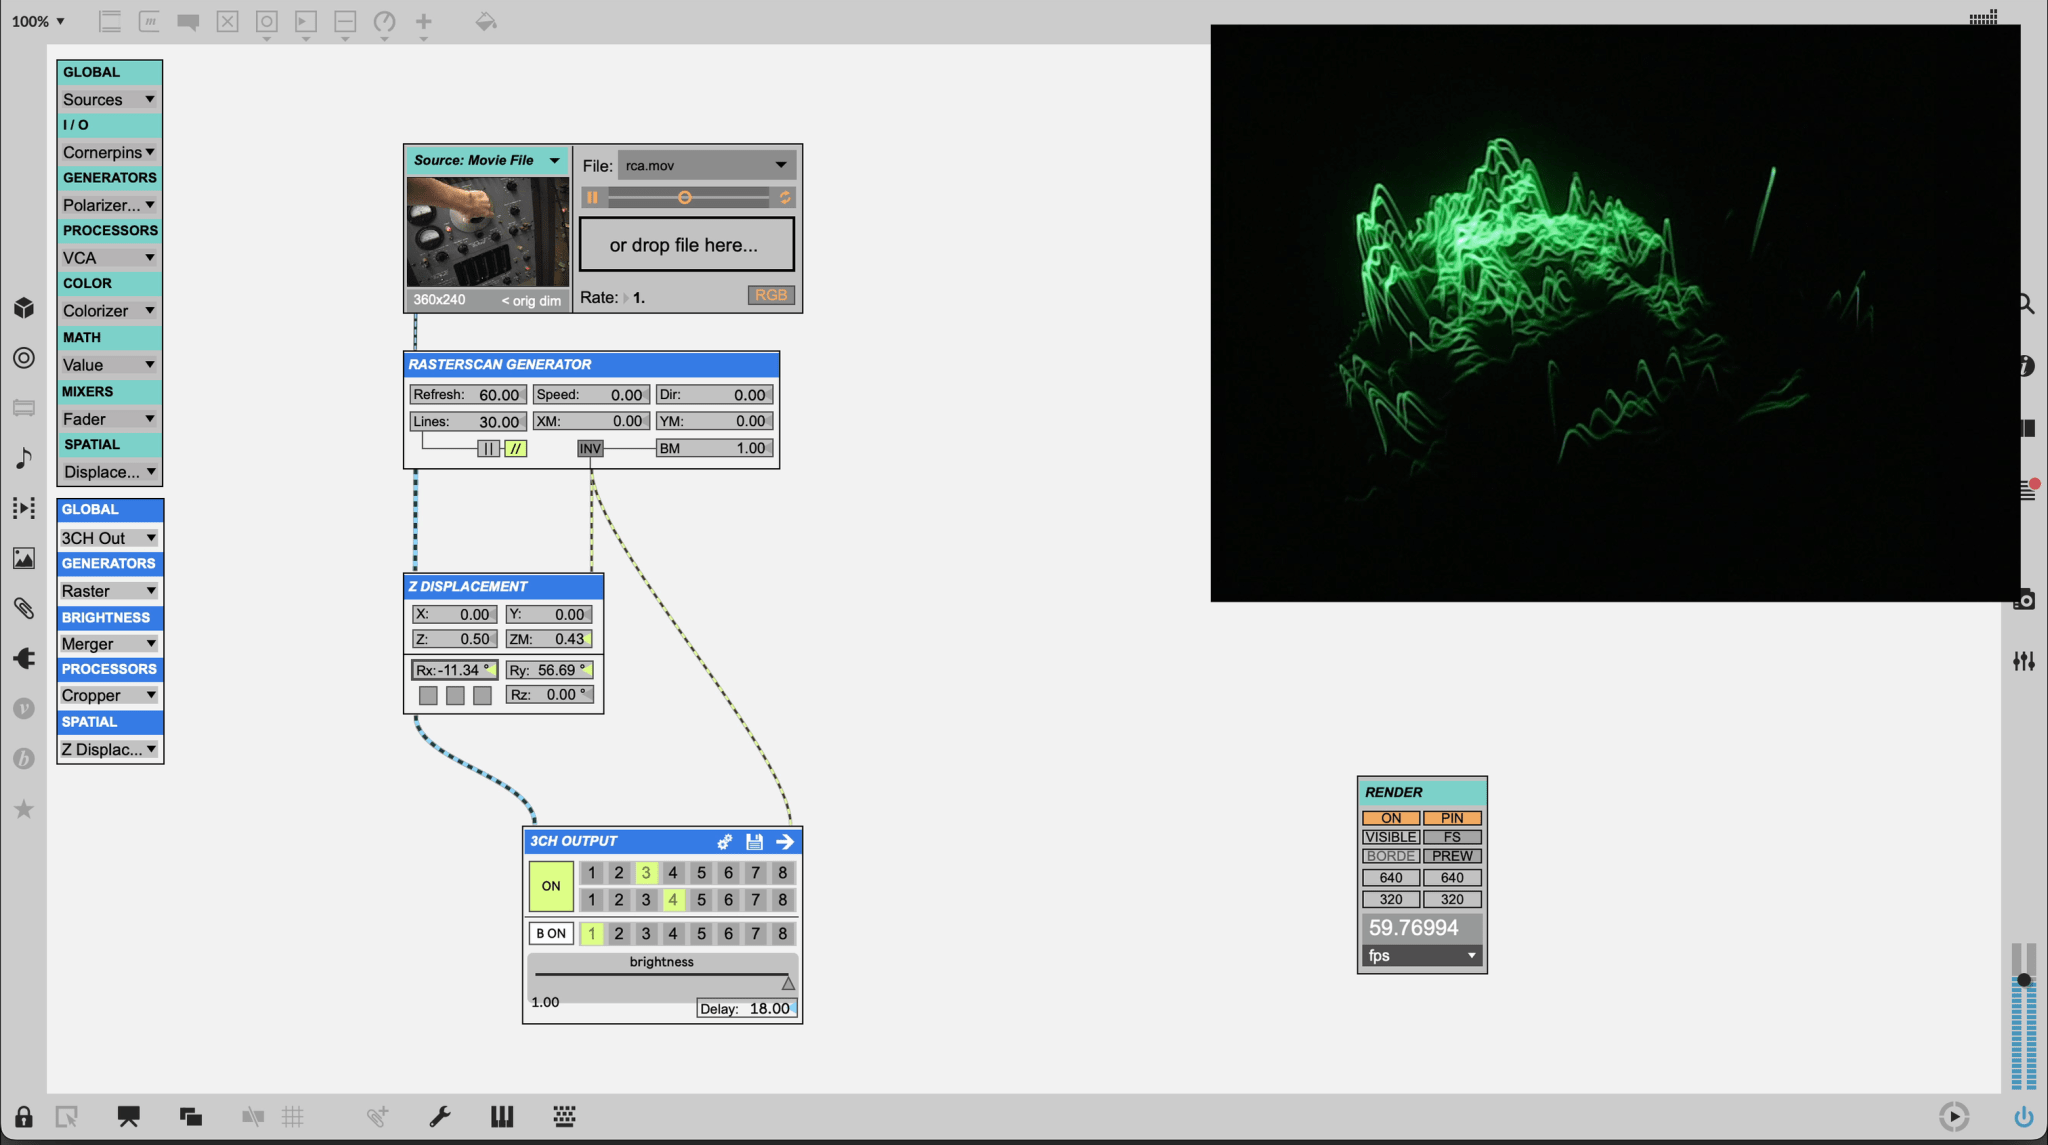The image size is (2048, 1145).
Task: Open the audio note browser in left sidebar
Action: click(24, 458)
